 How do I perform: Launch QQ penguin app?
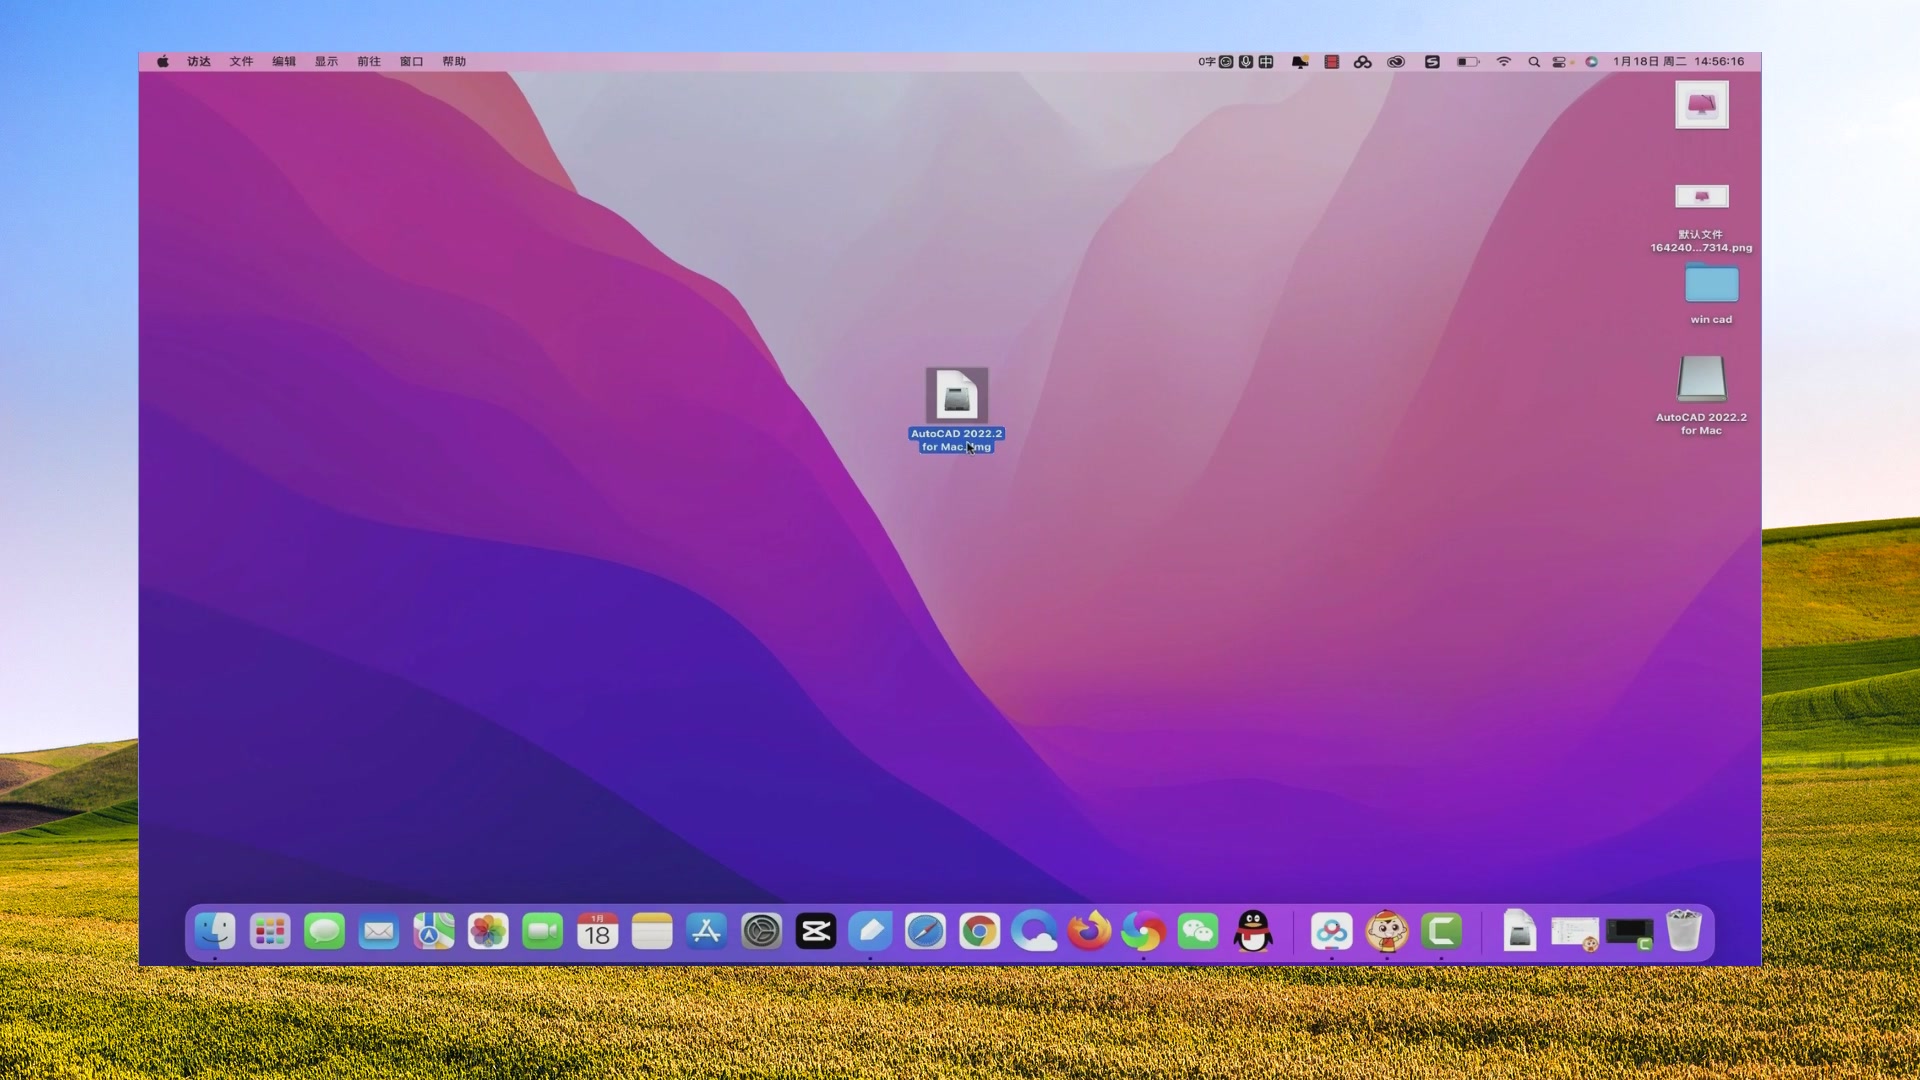click(x=1253, y=932)
